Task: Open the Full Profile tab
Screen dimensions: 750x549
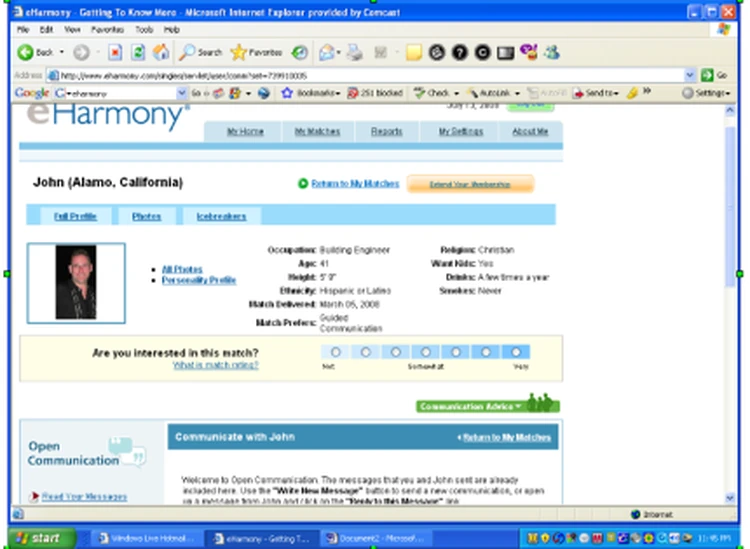Action: 75,216
